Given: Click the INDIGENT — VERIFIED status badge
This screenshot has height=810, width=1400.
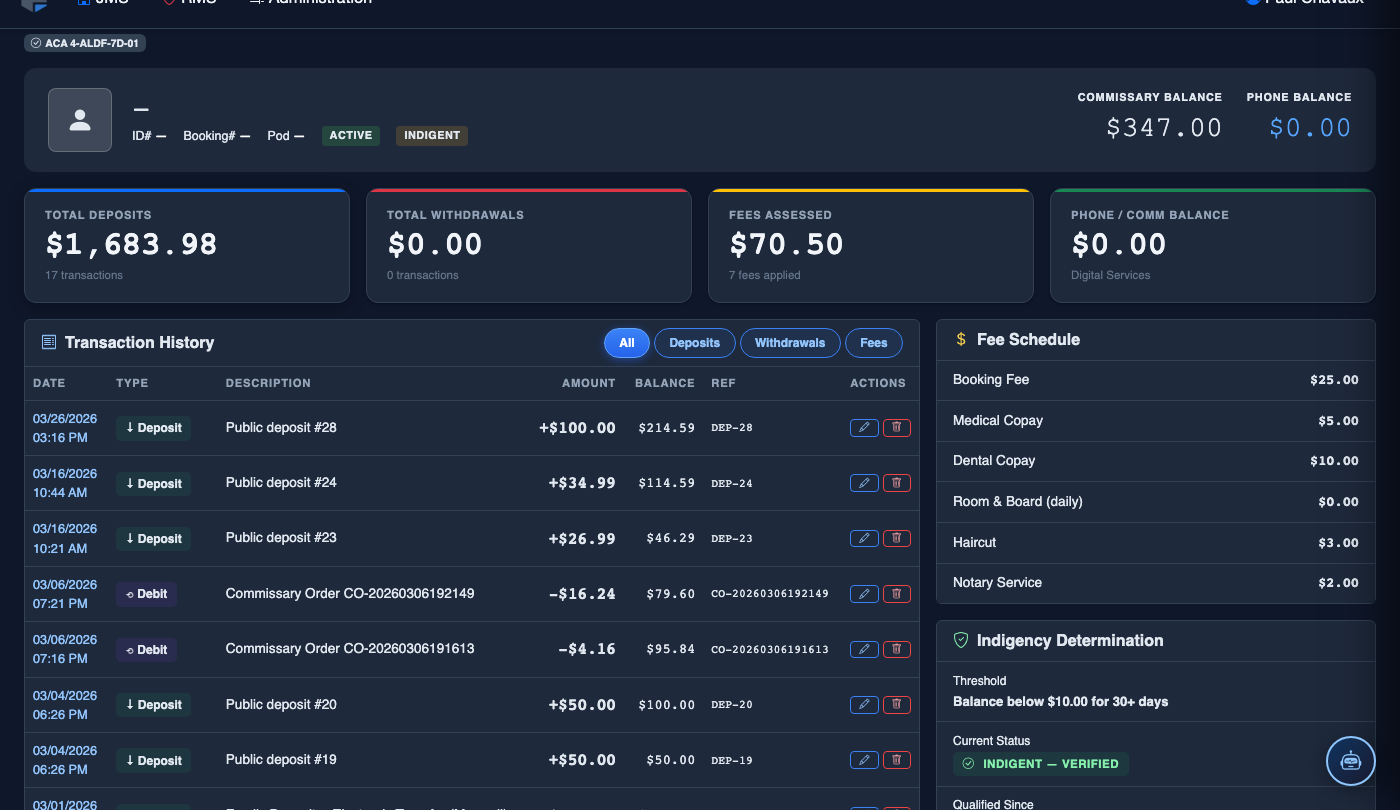Looking at the screenshot, I should point(1041,764).
